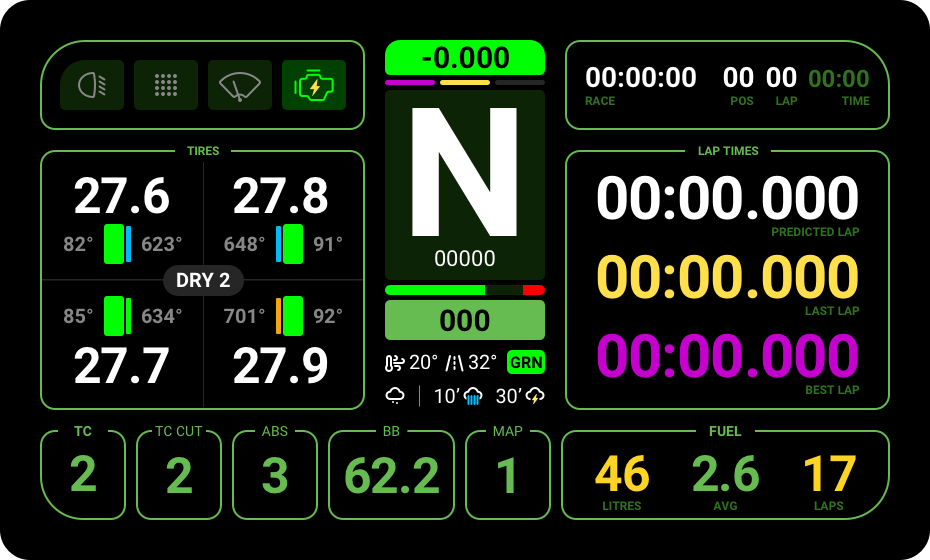
Task: Click the purple best lap time
Action: tap(727, 356)
